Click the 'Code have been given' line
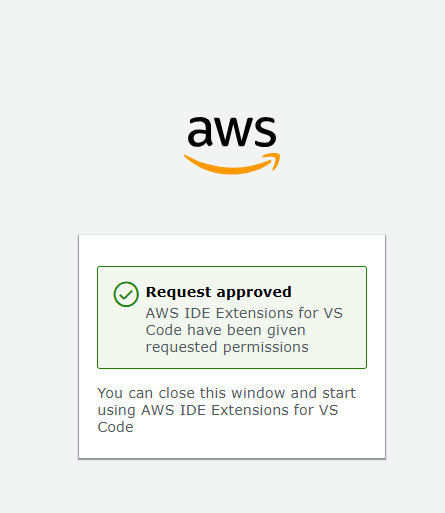 coord(226,330)
